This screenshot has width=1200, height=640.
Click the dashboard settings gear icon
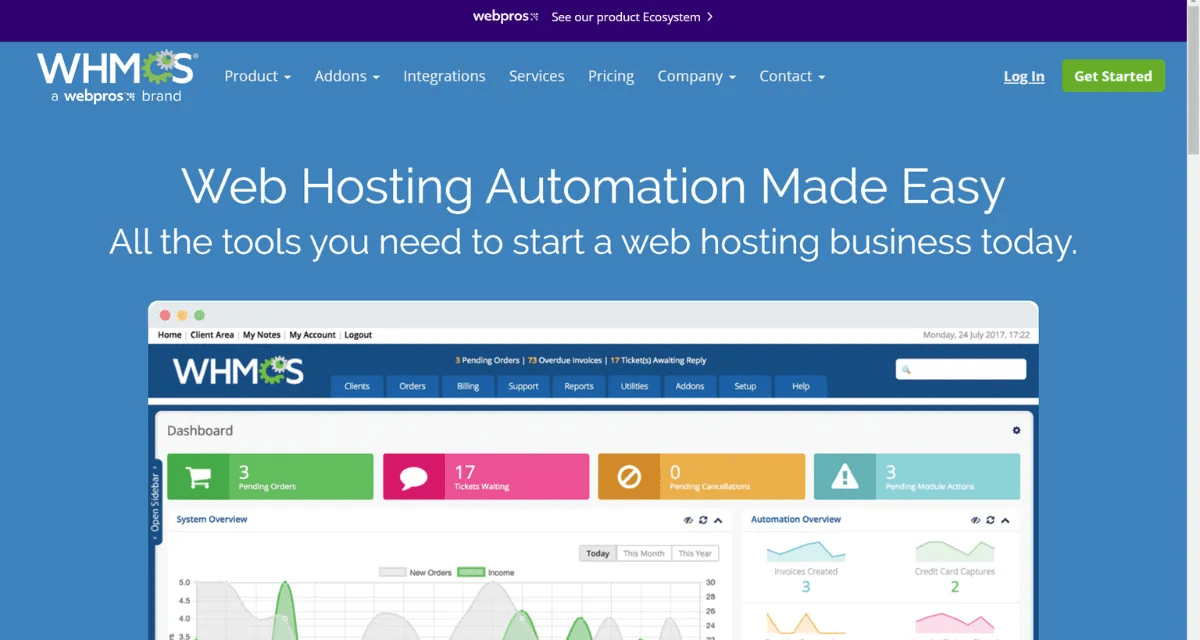coord(1016,430)
